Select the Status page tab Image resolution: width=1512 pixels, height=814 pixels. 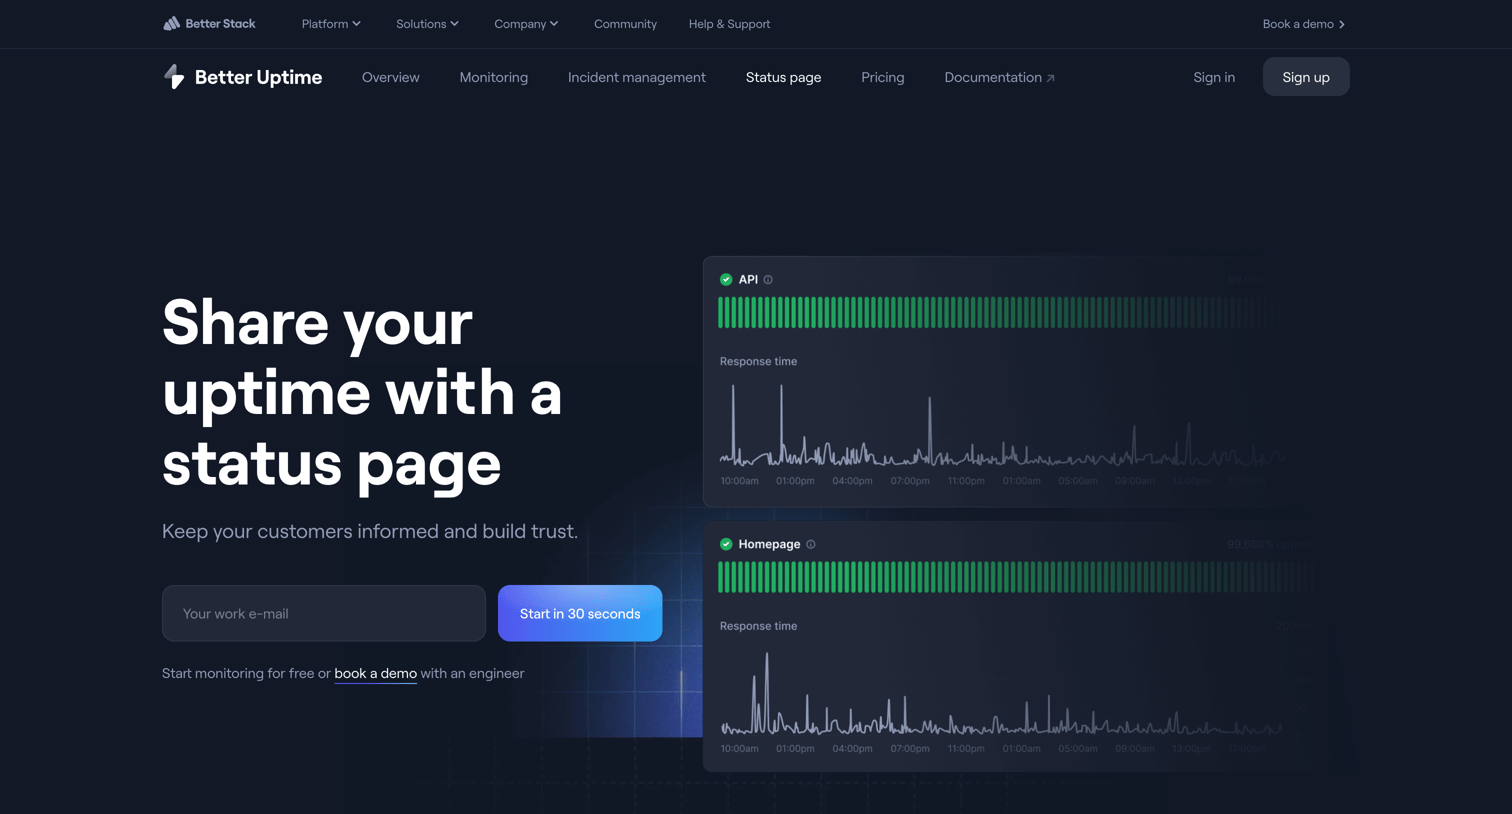(783, 77)
